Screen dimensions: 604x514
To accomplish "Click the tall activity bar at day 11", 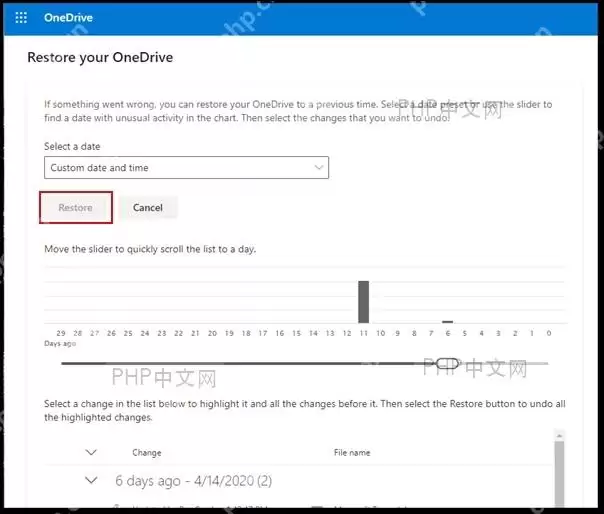I will 364,302.
